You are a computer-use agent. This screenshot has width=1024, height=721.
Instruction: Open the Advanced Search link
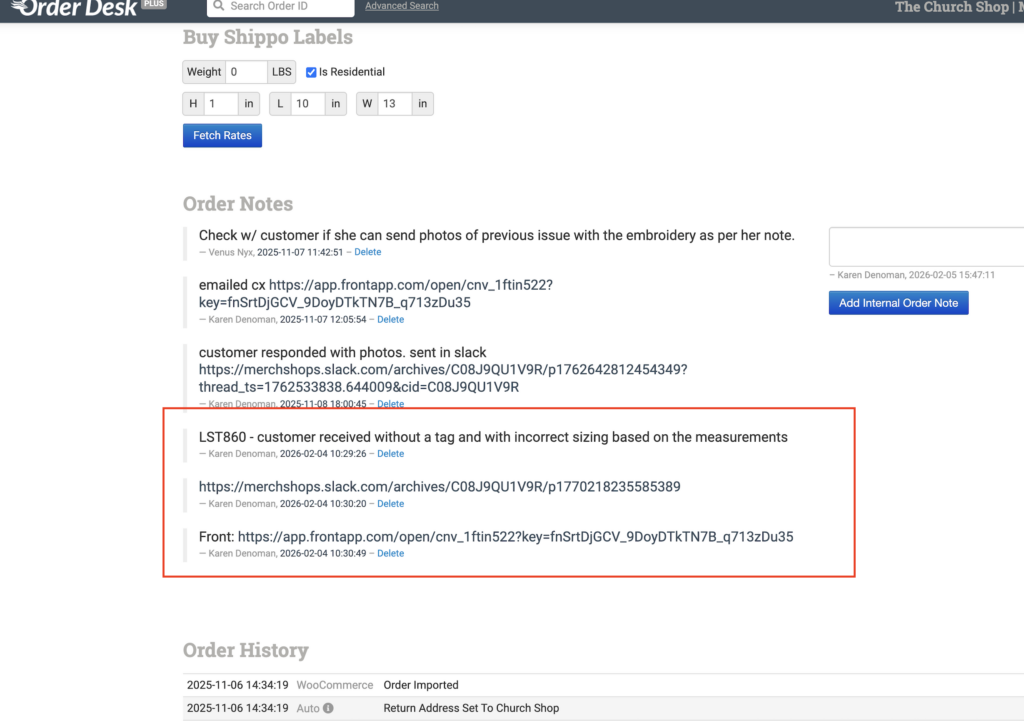(401, 6)
